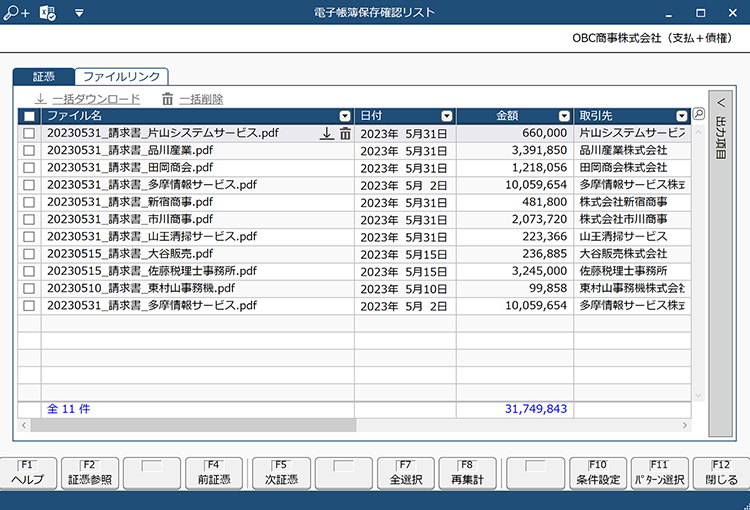Click the F4 前証憑 button

pos(214,473)
